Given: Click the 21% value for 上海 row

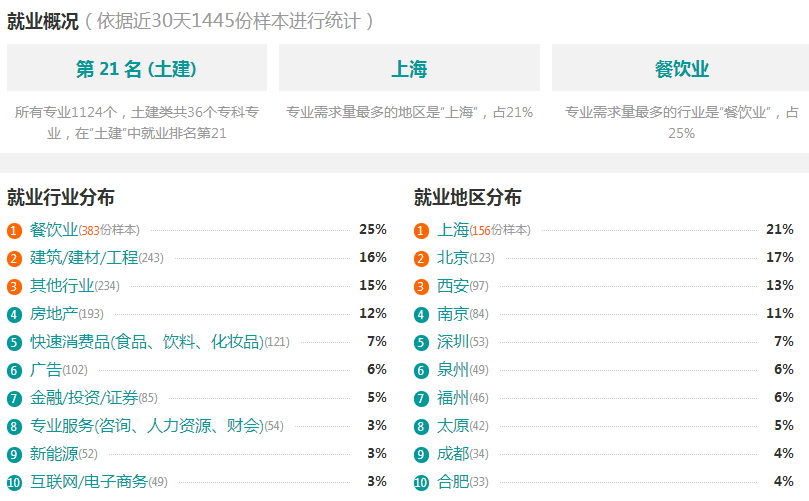Looking at the screenshot, I should (780, 229).
